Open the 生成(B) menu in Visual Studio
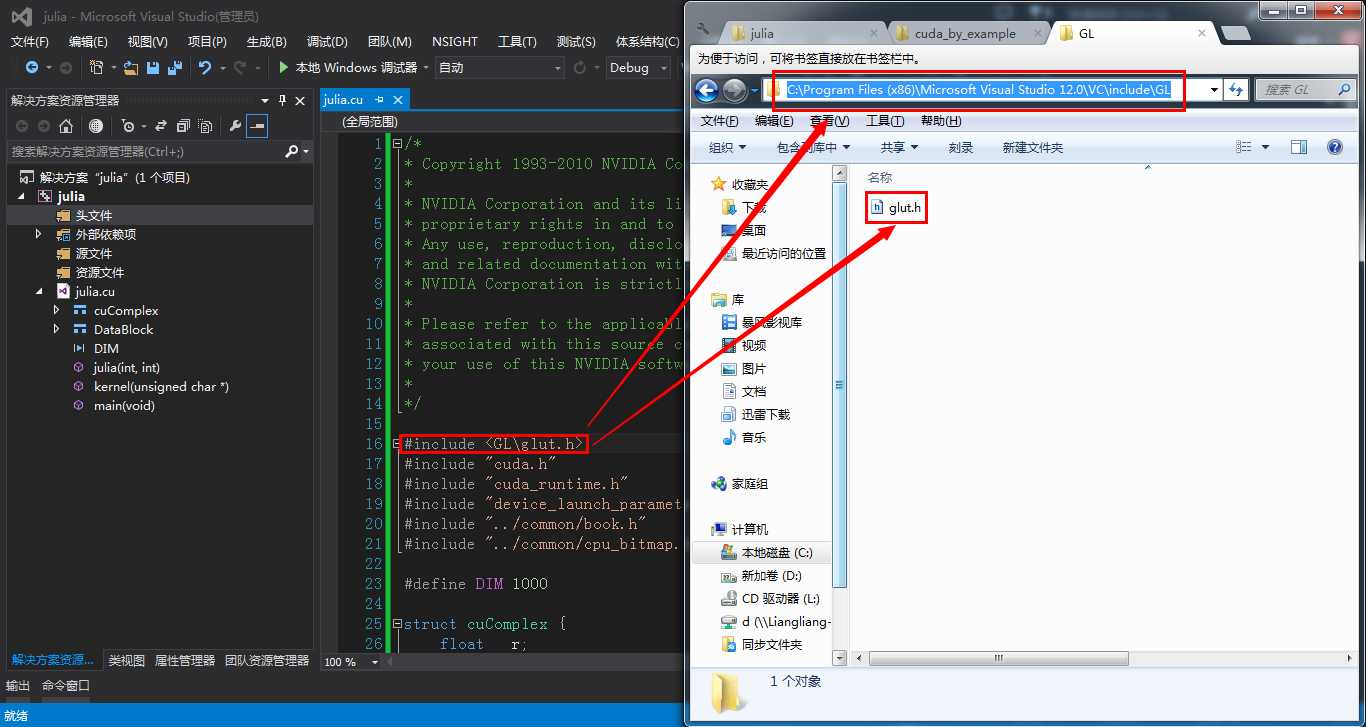The width and height of the screenshot is (1366, 727). tap(266, 41)
